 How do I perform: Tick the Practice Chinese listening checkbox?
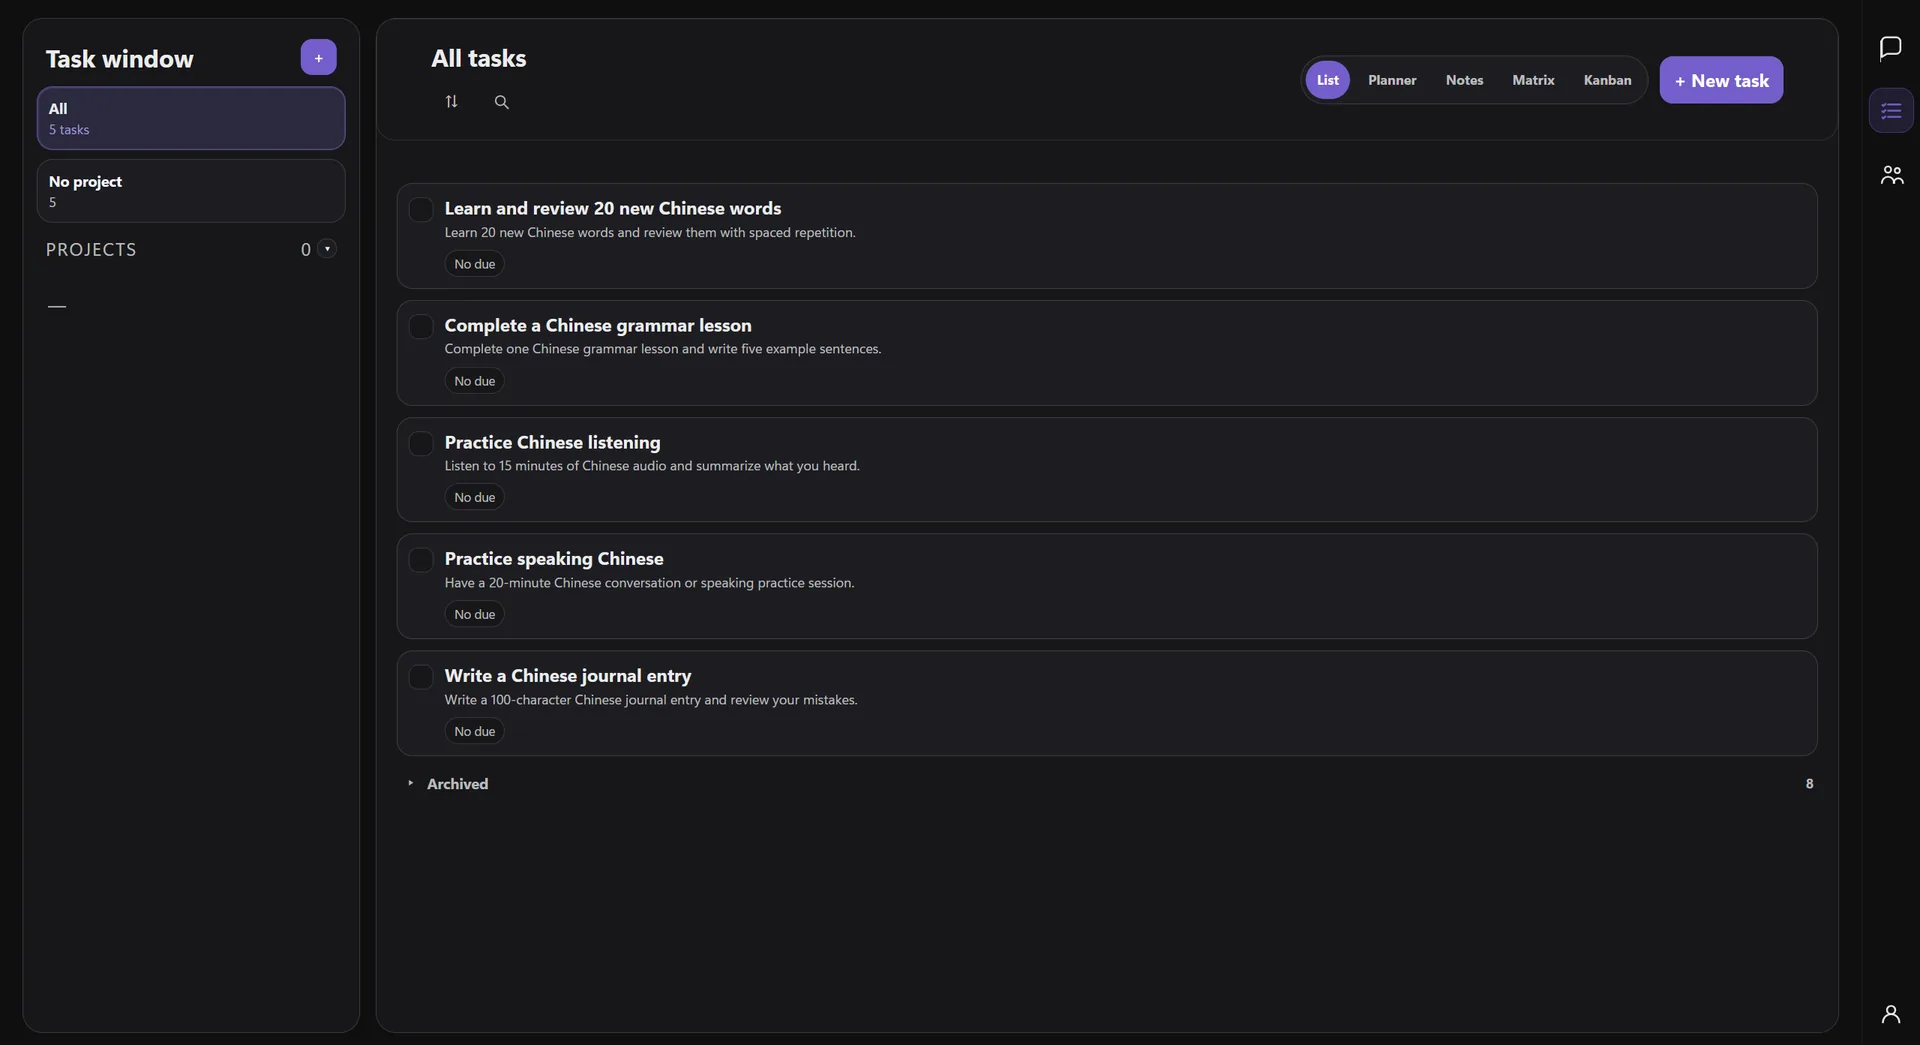click(421, 443)
